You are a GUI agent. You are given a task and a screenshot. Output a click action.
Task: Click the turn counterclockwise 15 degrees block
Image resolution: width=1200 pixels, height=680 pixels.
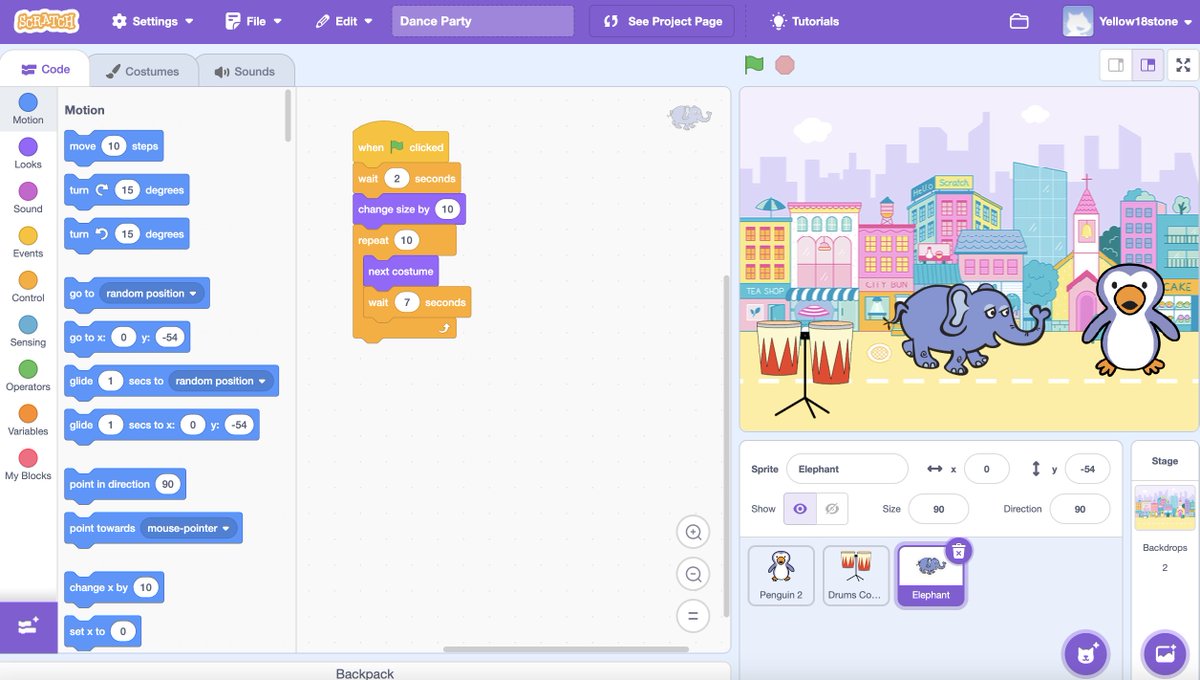point(126,234)
